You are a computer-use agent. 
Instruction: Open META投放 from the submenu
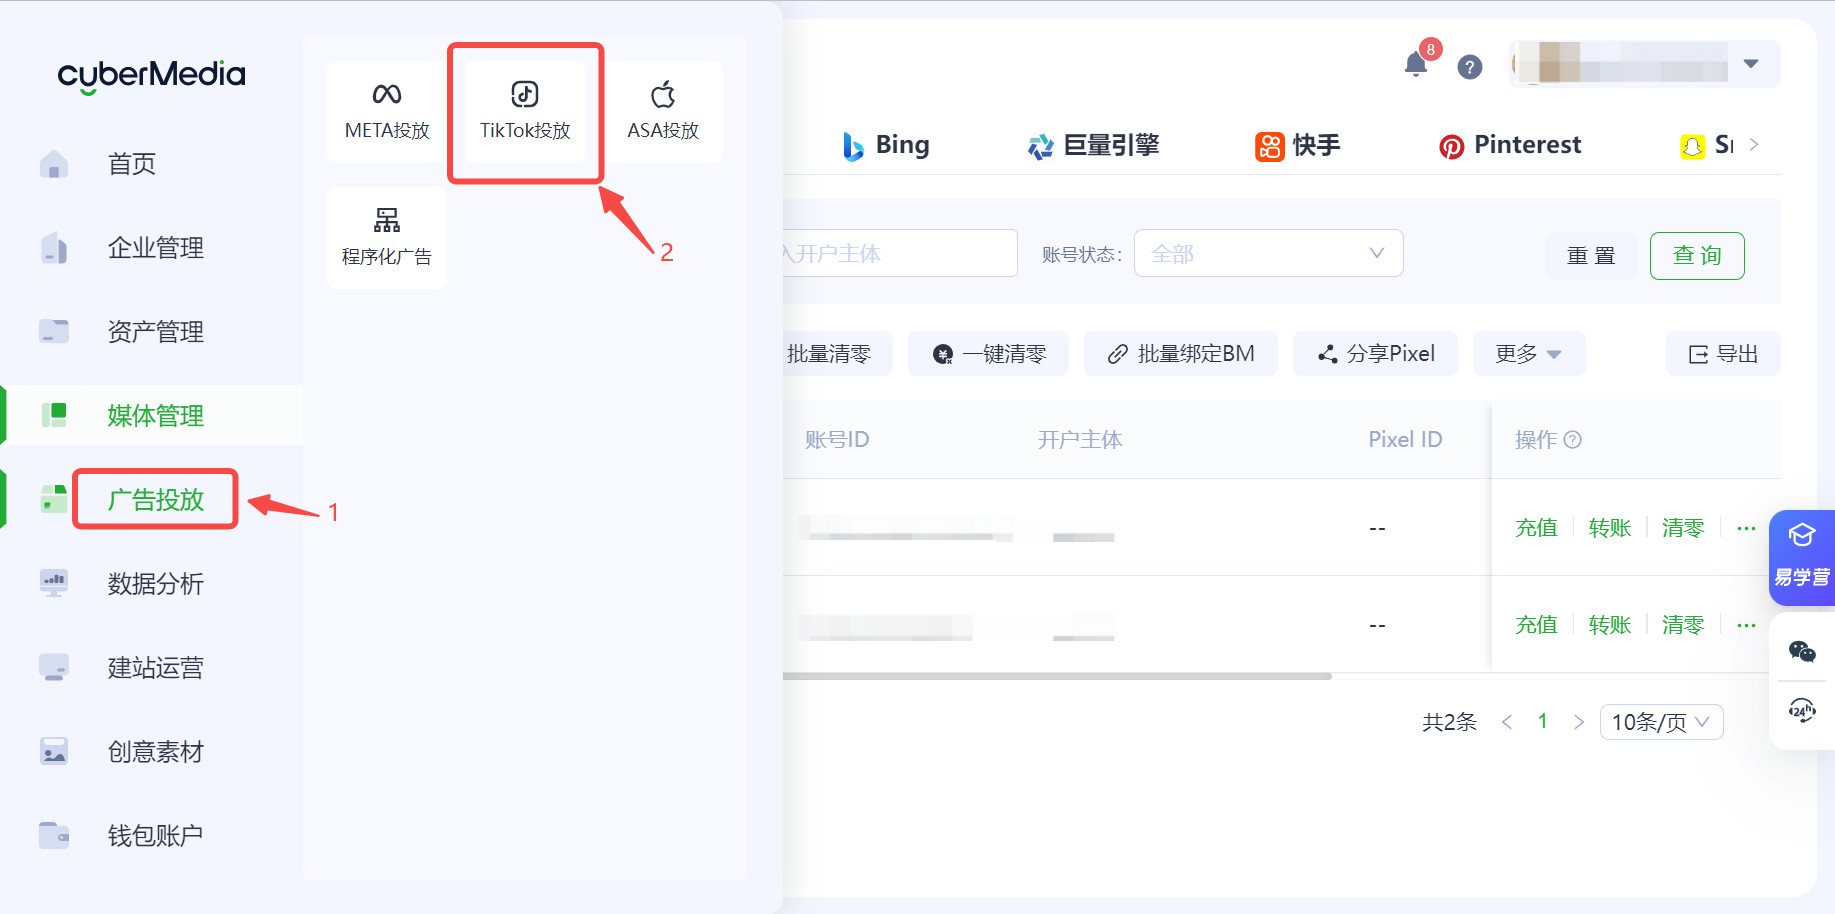387,111
